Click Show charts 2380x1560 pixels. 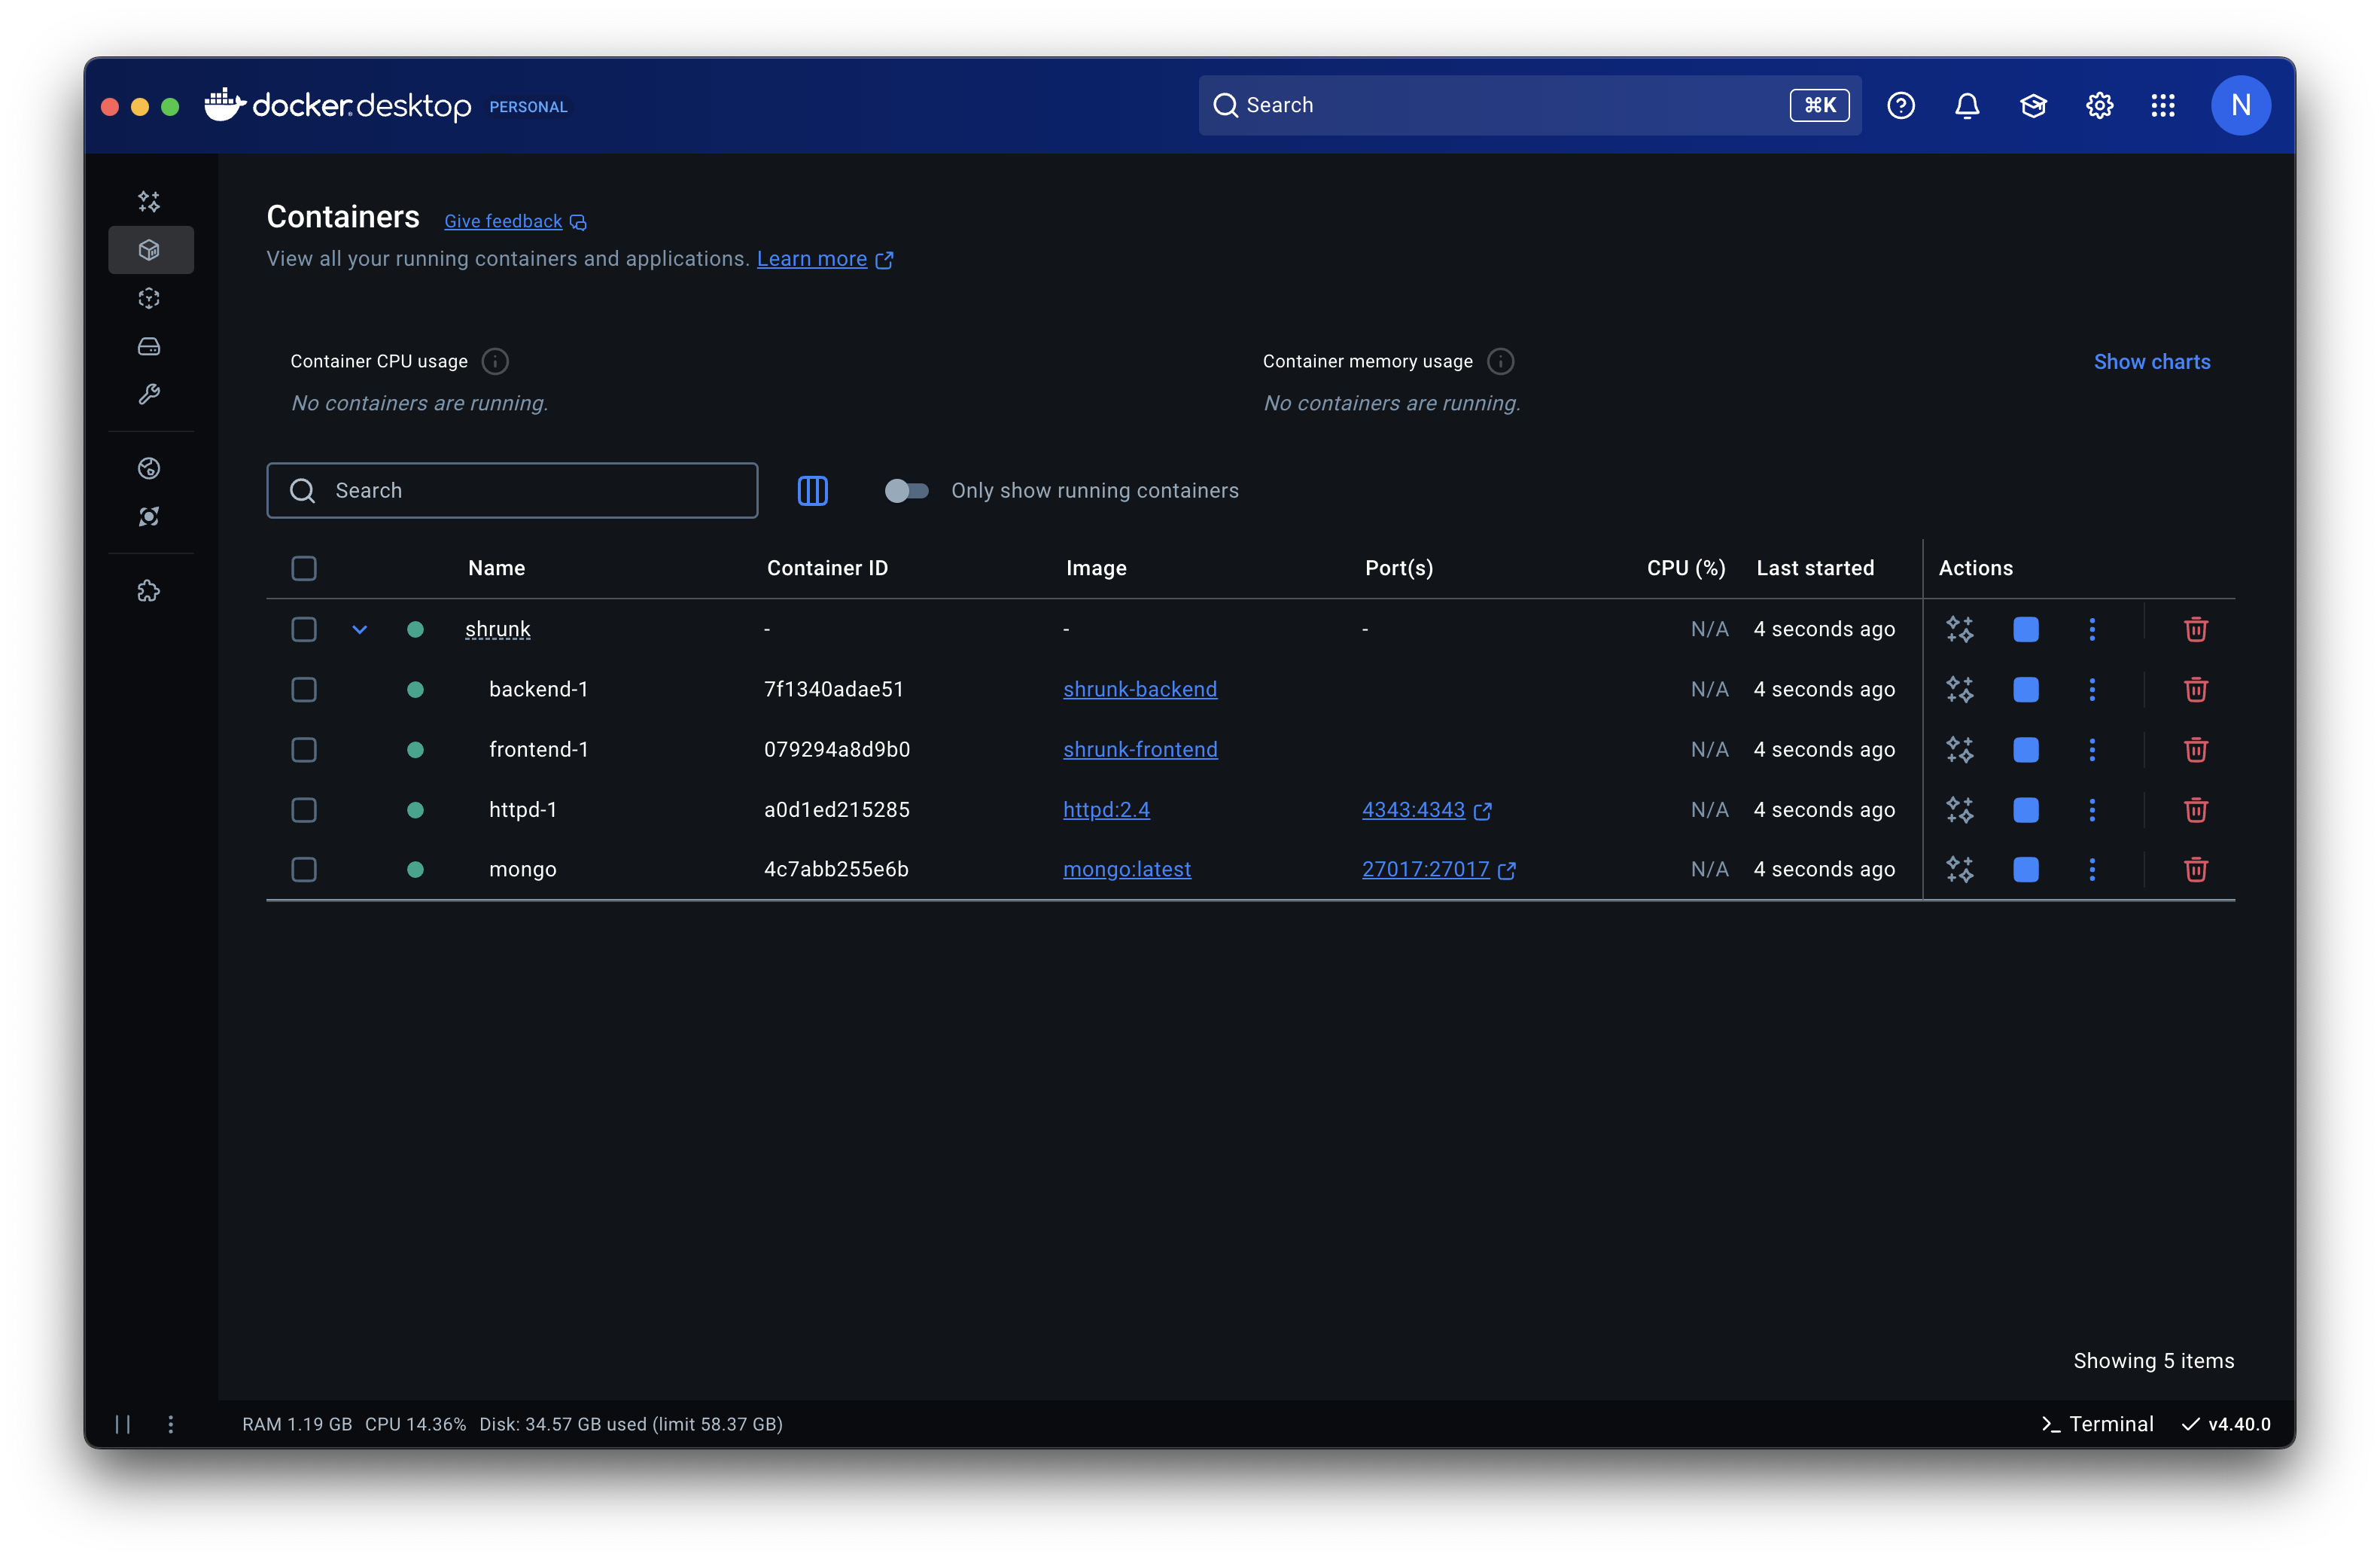(2152, 362)
